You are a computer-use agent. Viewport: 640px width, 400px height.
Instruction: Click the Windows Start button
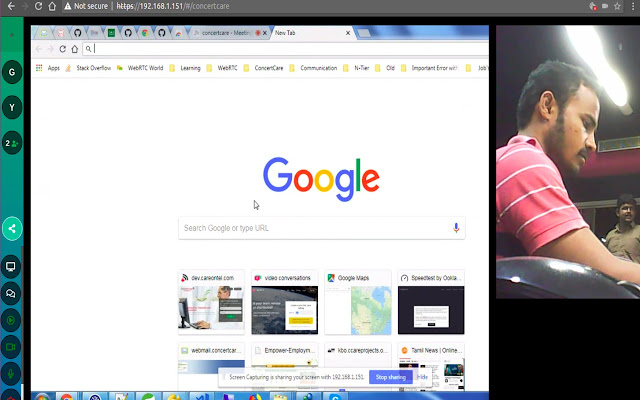pos(42,396)
